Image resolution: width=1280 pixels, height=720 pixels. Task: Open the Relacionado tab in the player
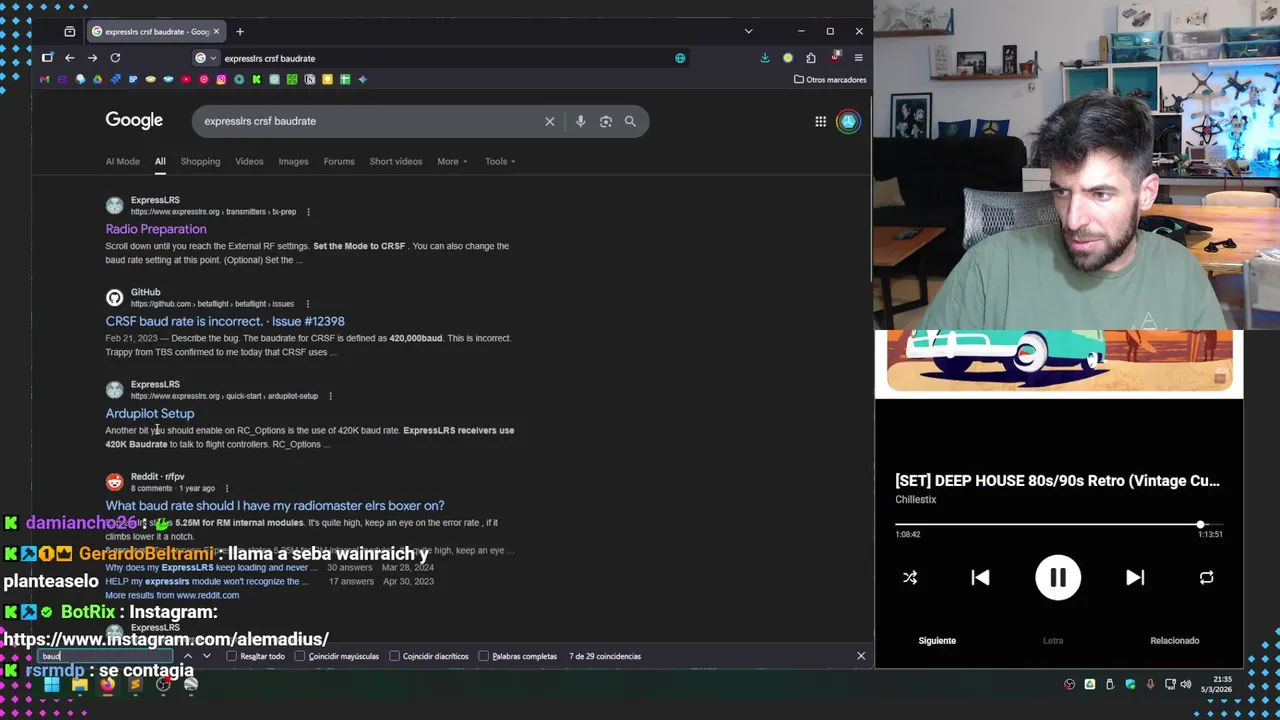(1175, 640)
